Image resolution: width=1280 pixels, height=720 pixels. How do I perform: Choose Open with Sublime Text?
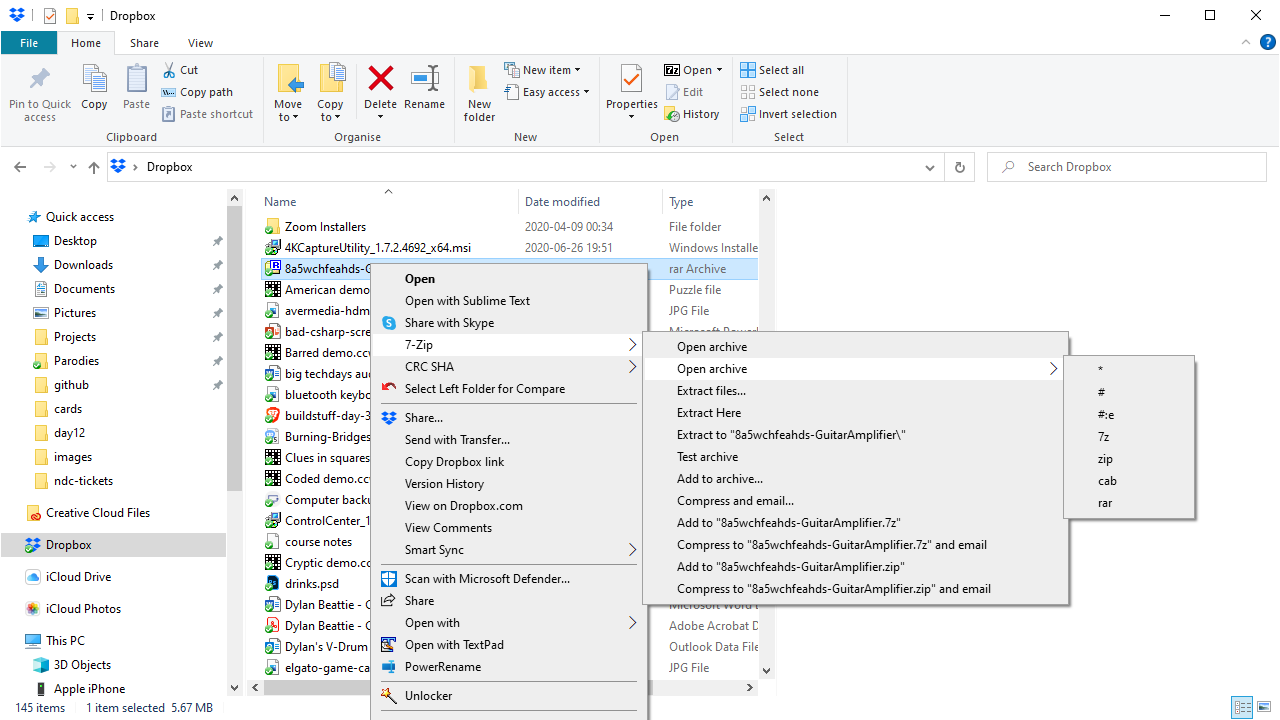[x=508, y=301]
